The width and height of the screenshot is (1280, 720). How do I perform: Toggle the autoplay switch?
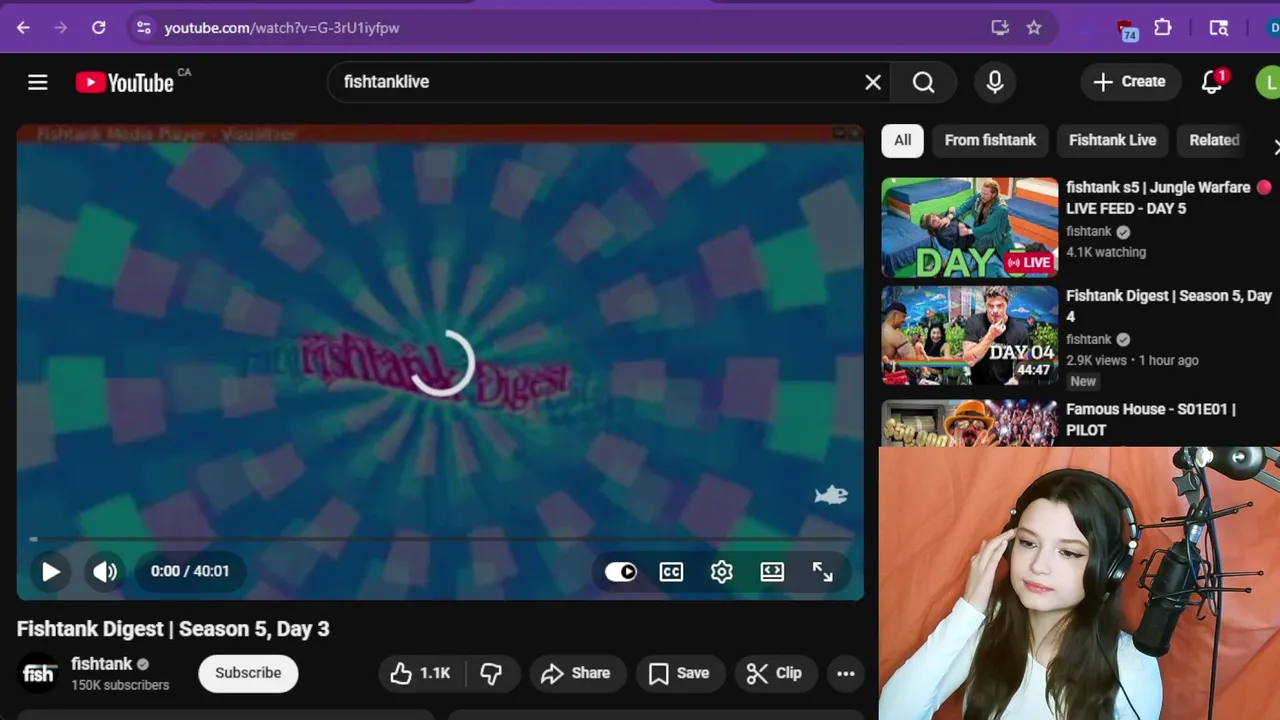click(x=621, y=572)
